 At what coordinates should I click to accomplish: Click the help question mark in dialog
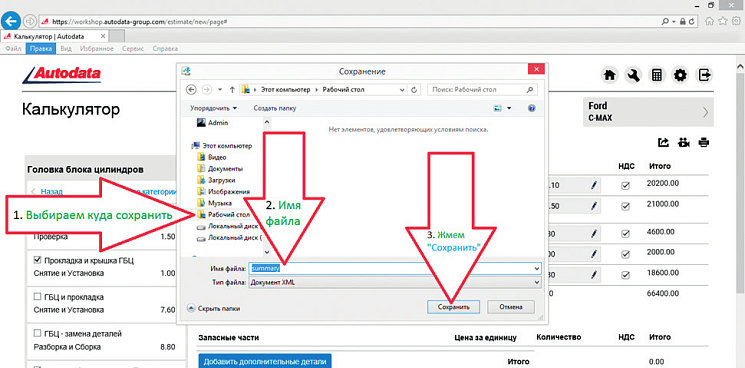pos(532,108)
